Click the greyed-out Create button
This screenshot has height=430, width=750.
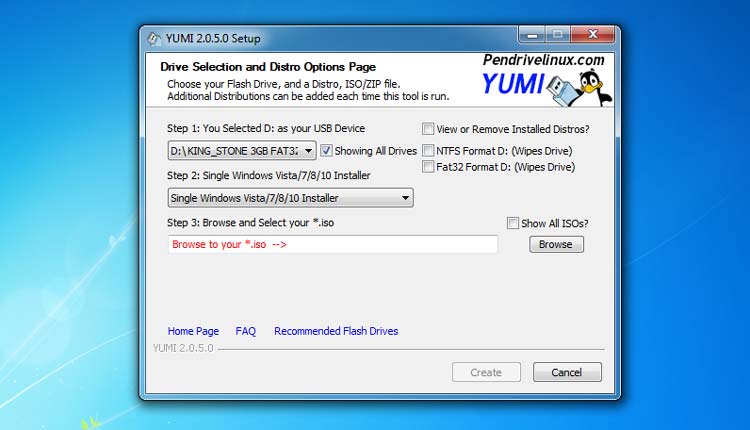point(486,372)
